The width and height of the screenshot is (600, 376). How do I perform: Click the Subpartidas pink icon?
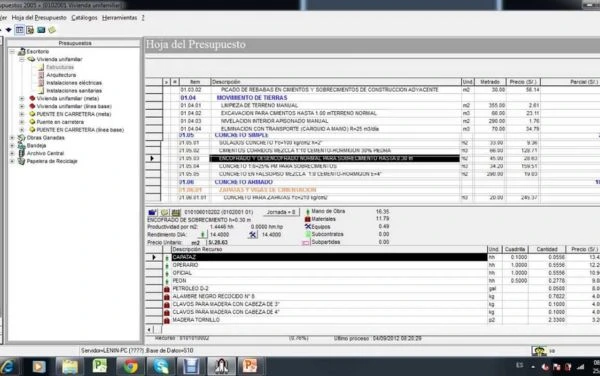pyautogui.click(x=306, y=243)
